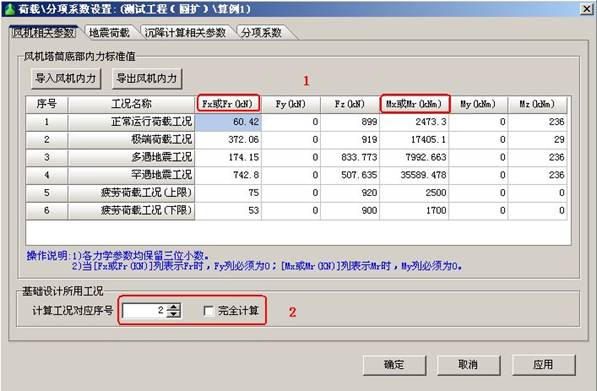
Task: Click Mx cell with value 1700
Action: click(x=414, y=210)
